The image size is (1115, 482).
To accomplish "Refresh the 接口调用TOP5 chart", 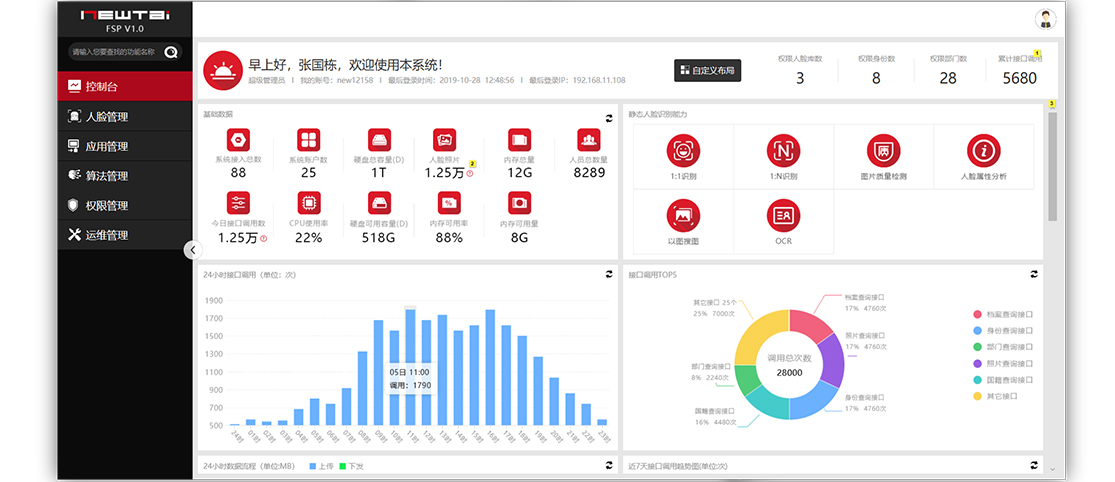I will click(x=1034, y=274).
